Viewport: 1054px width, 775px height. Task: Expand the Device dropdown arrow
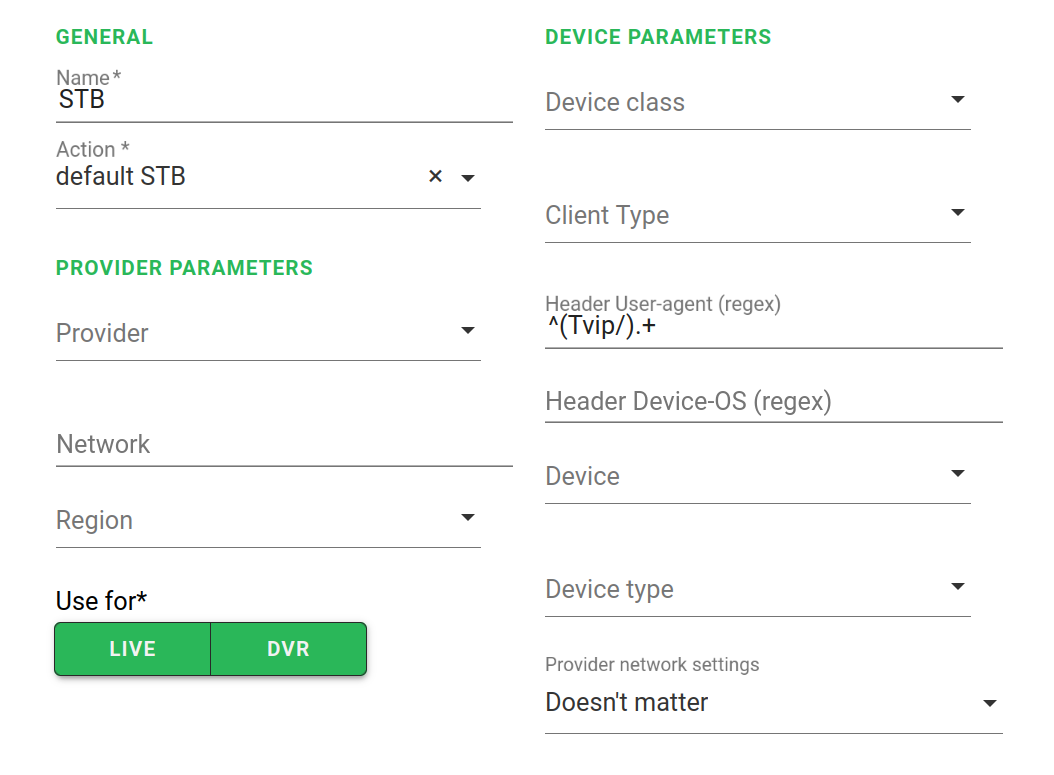957,474
